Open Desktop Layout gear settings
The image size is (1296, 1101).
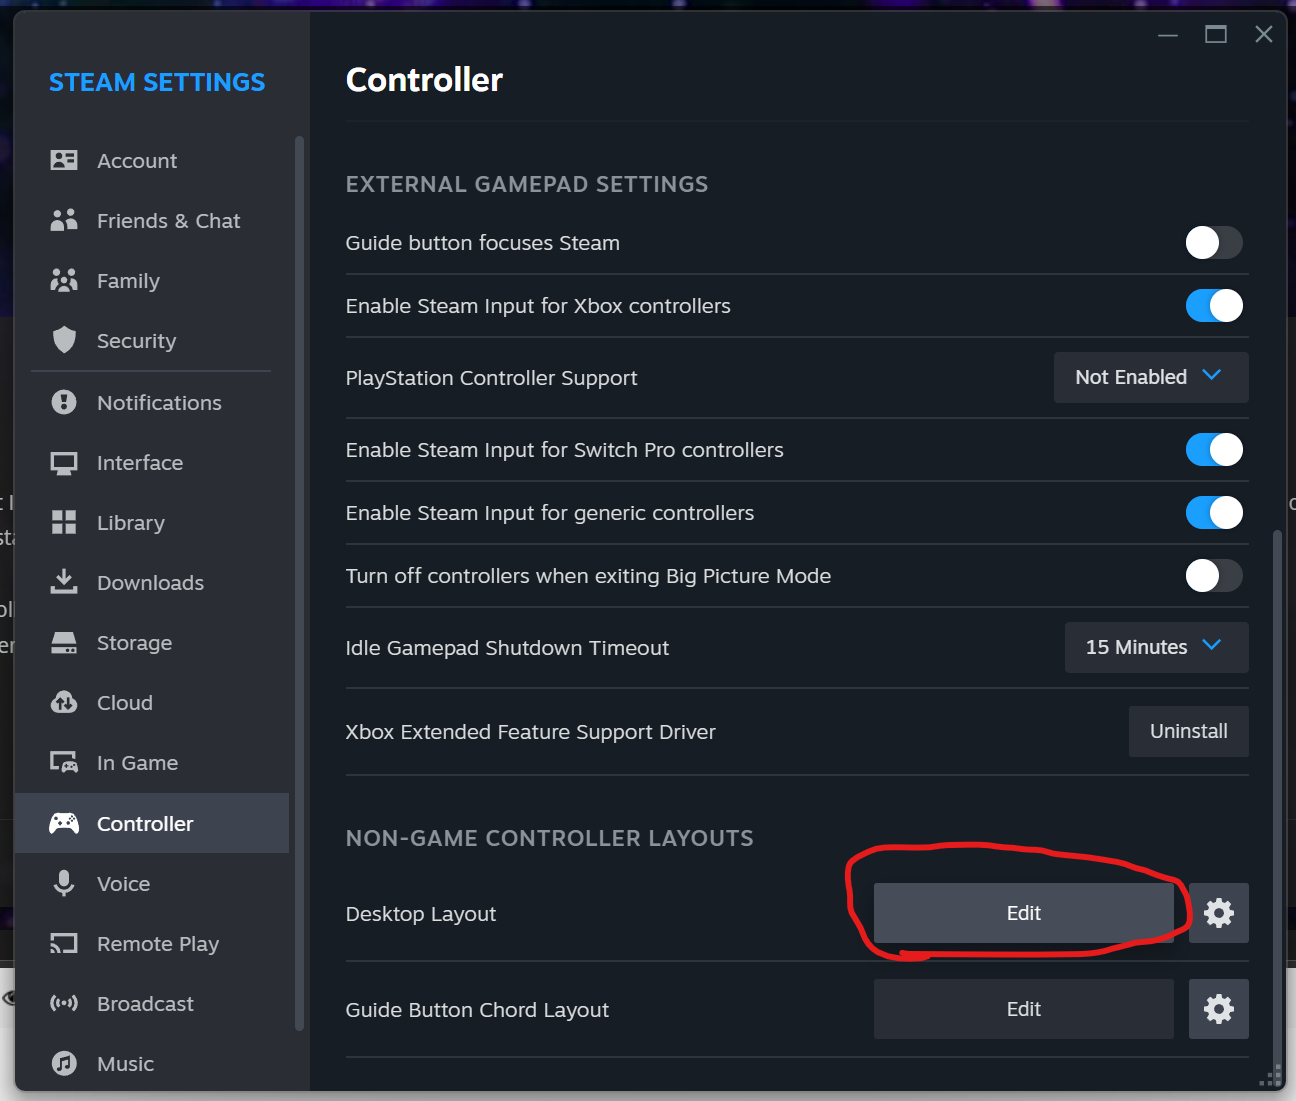coord(1219,913)
